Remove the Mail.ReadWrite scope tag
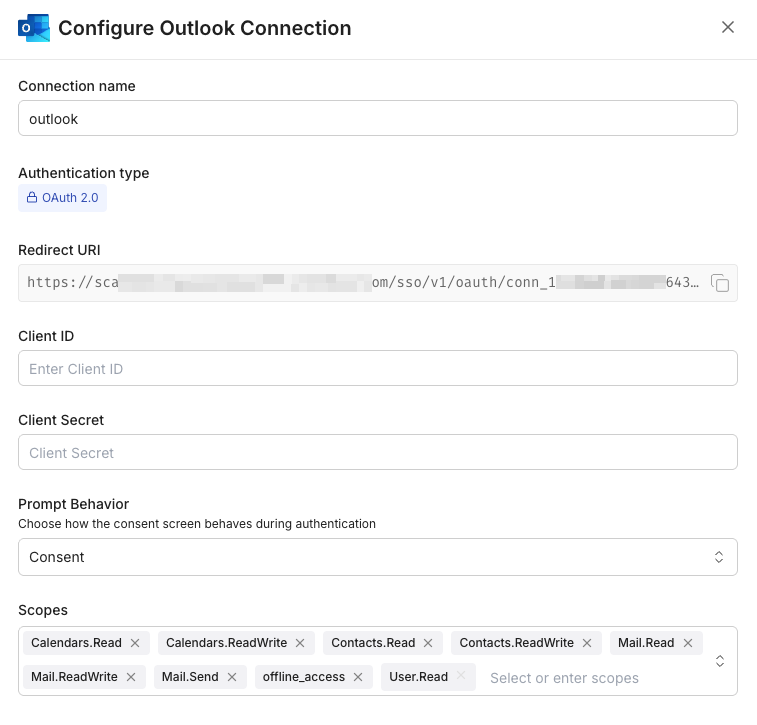Image resolution: width=757 pixels, height=725 pixels. pyautogui.click(x=131, y=677)
